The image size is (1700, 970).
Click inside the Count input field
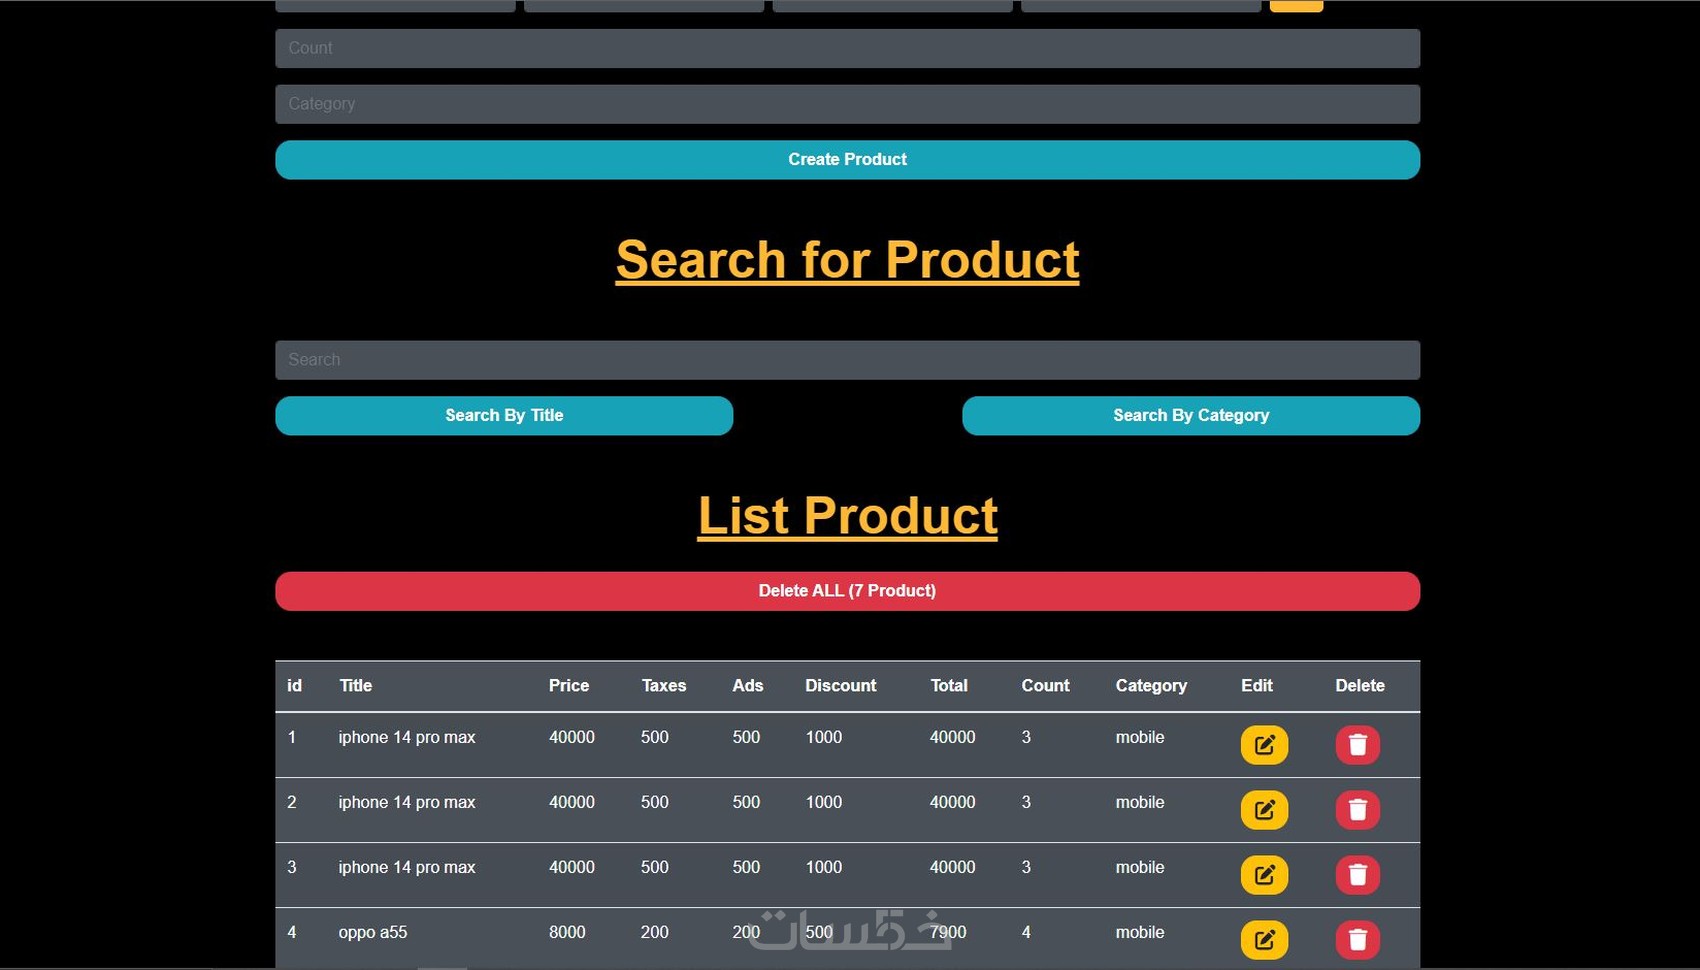pyautogui.click(x=847, y=47)
